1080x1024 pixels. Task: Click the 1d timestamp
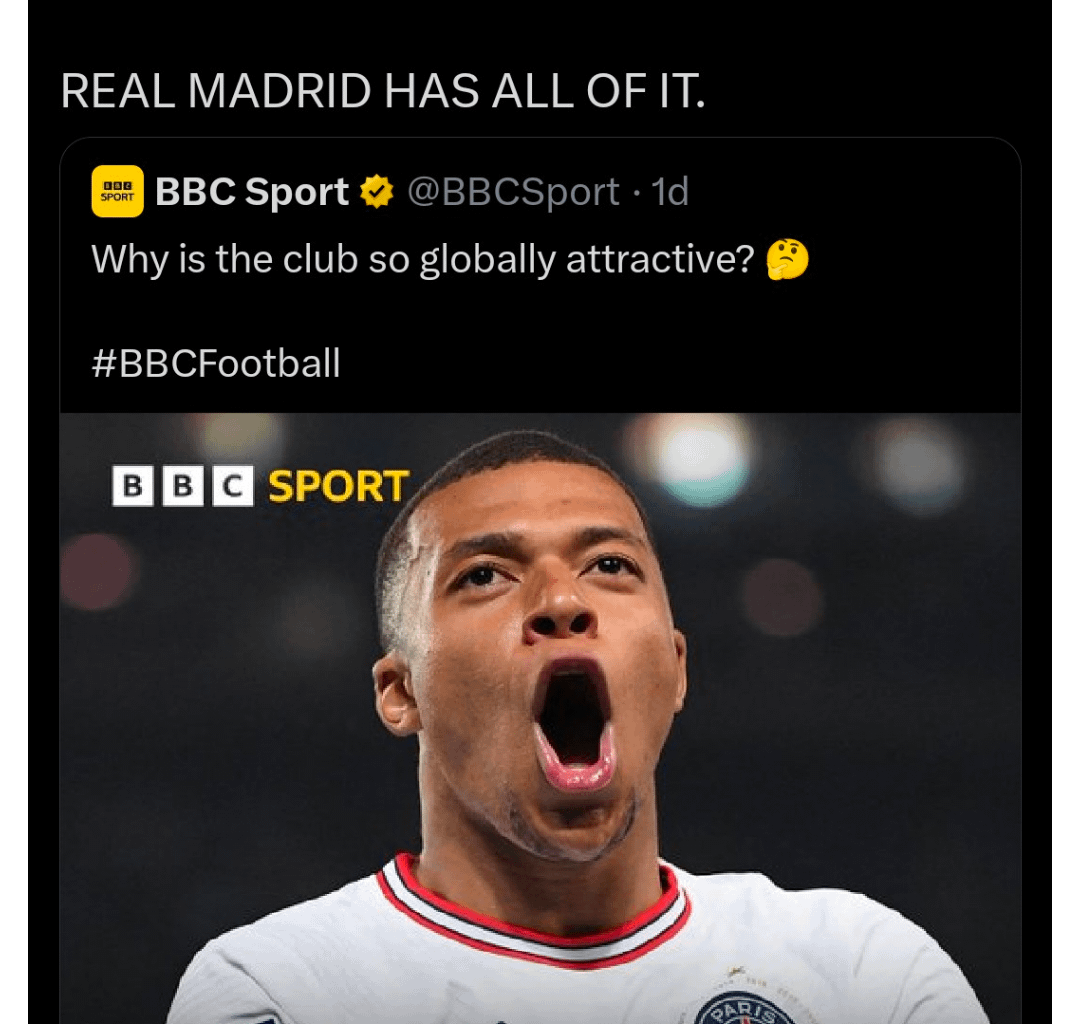pyautogui.click(x=670, y=192)
